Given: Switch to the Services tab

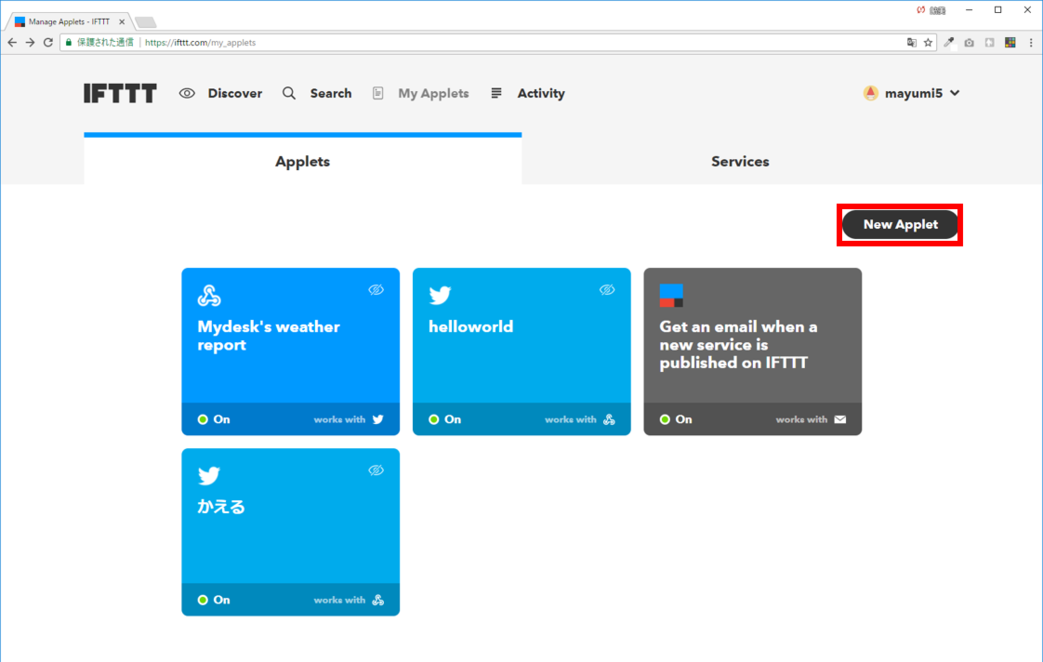Looking at the screenshot, I should [x=740, y=161].
